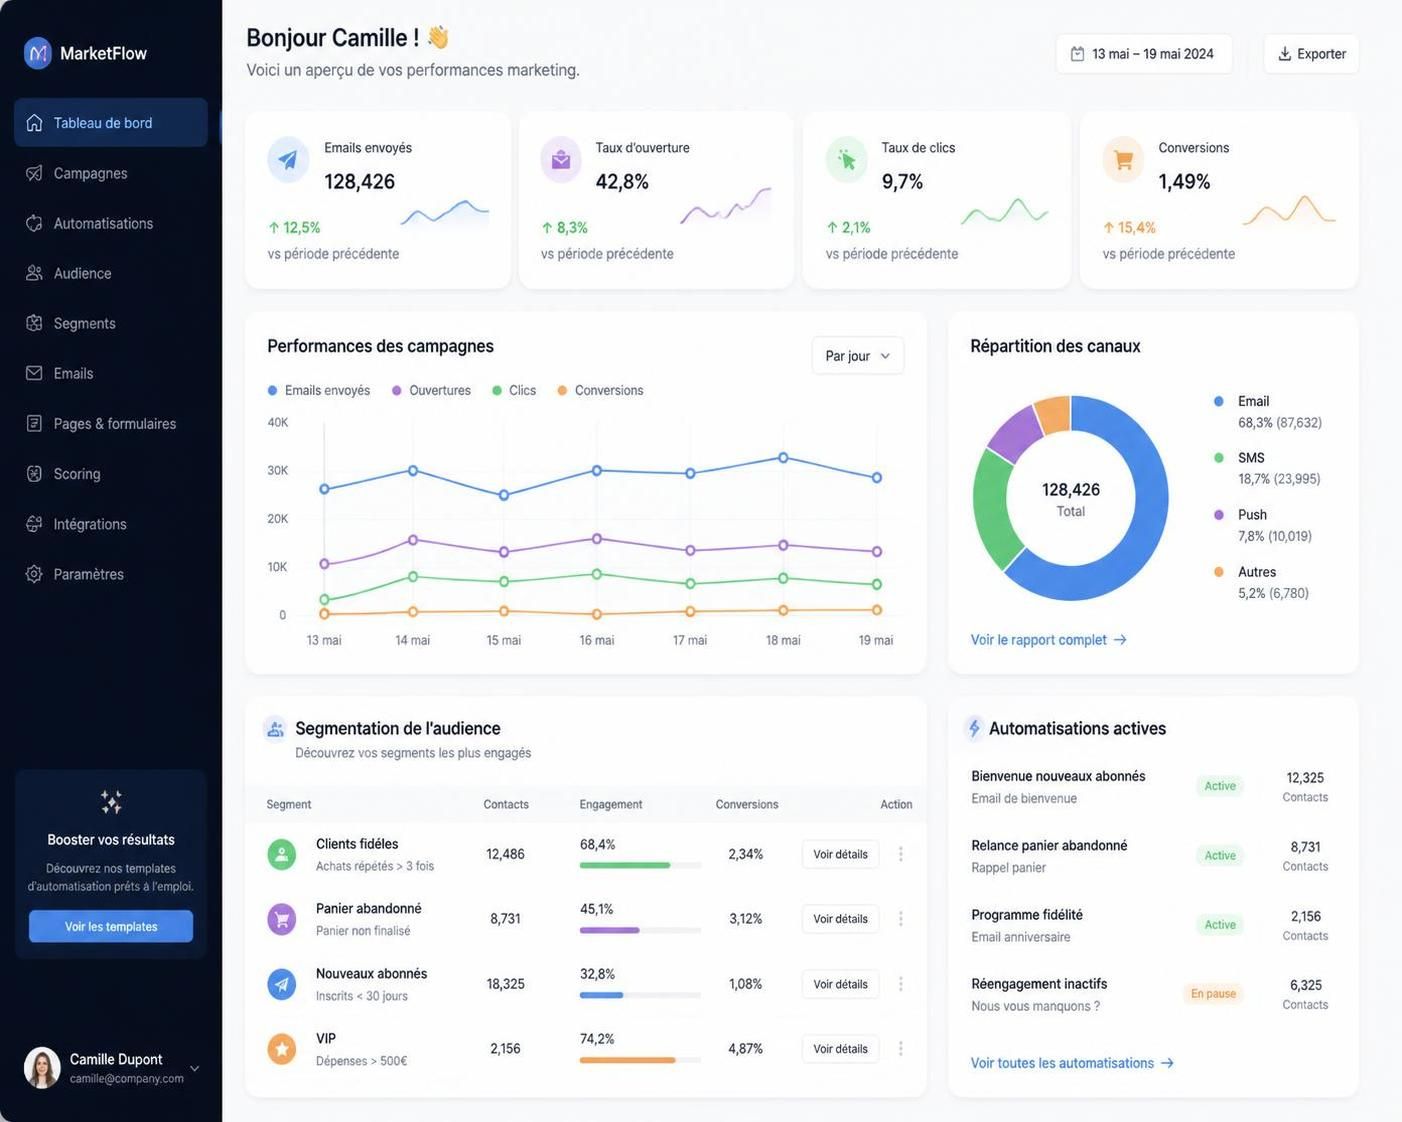
Task: Click the Voir les templates button
Action: (111, 927)
